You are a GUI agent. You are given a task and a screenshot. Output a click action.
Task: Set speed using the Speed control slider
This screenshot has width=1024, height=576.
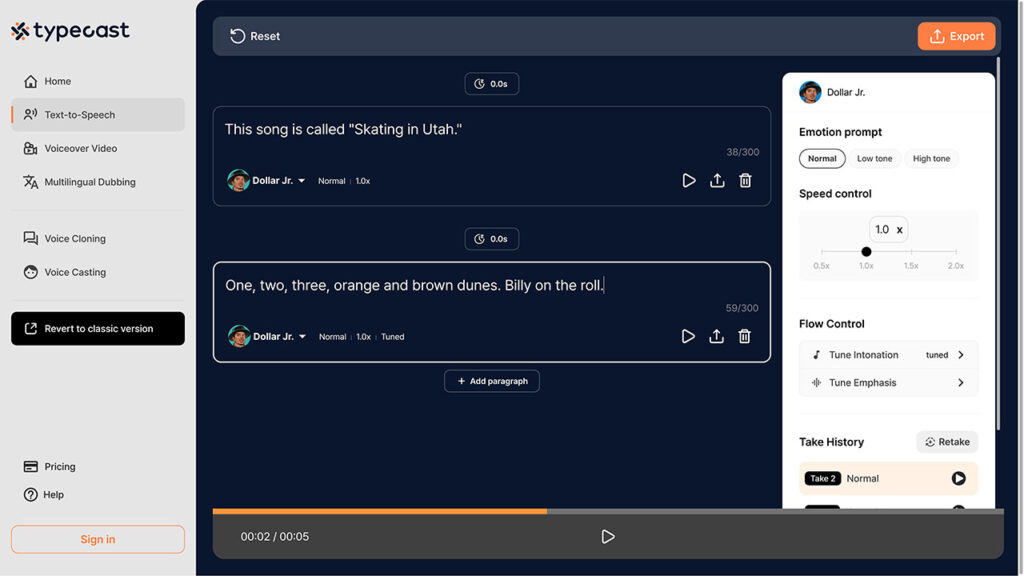(x=866, y=249)
